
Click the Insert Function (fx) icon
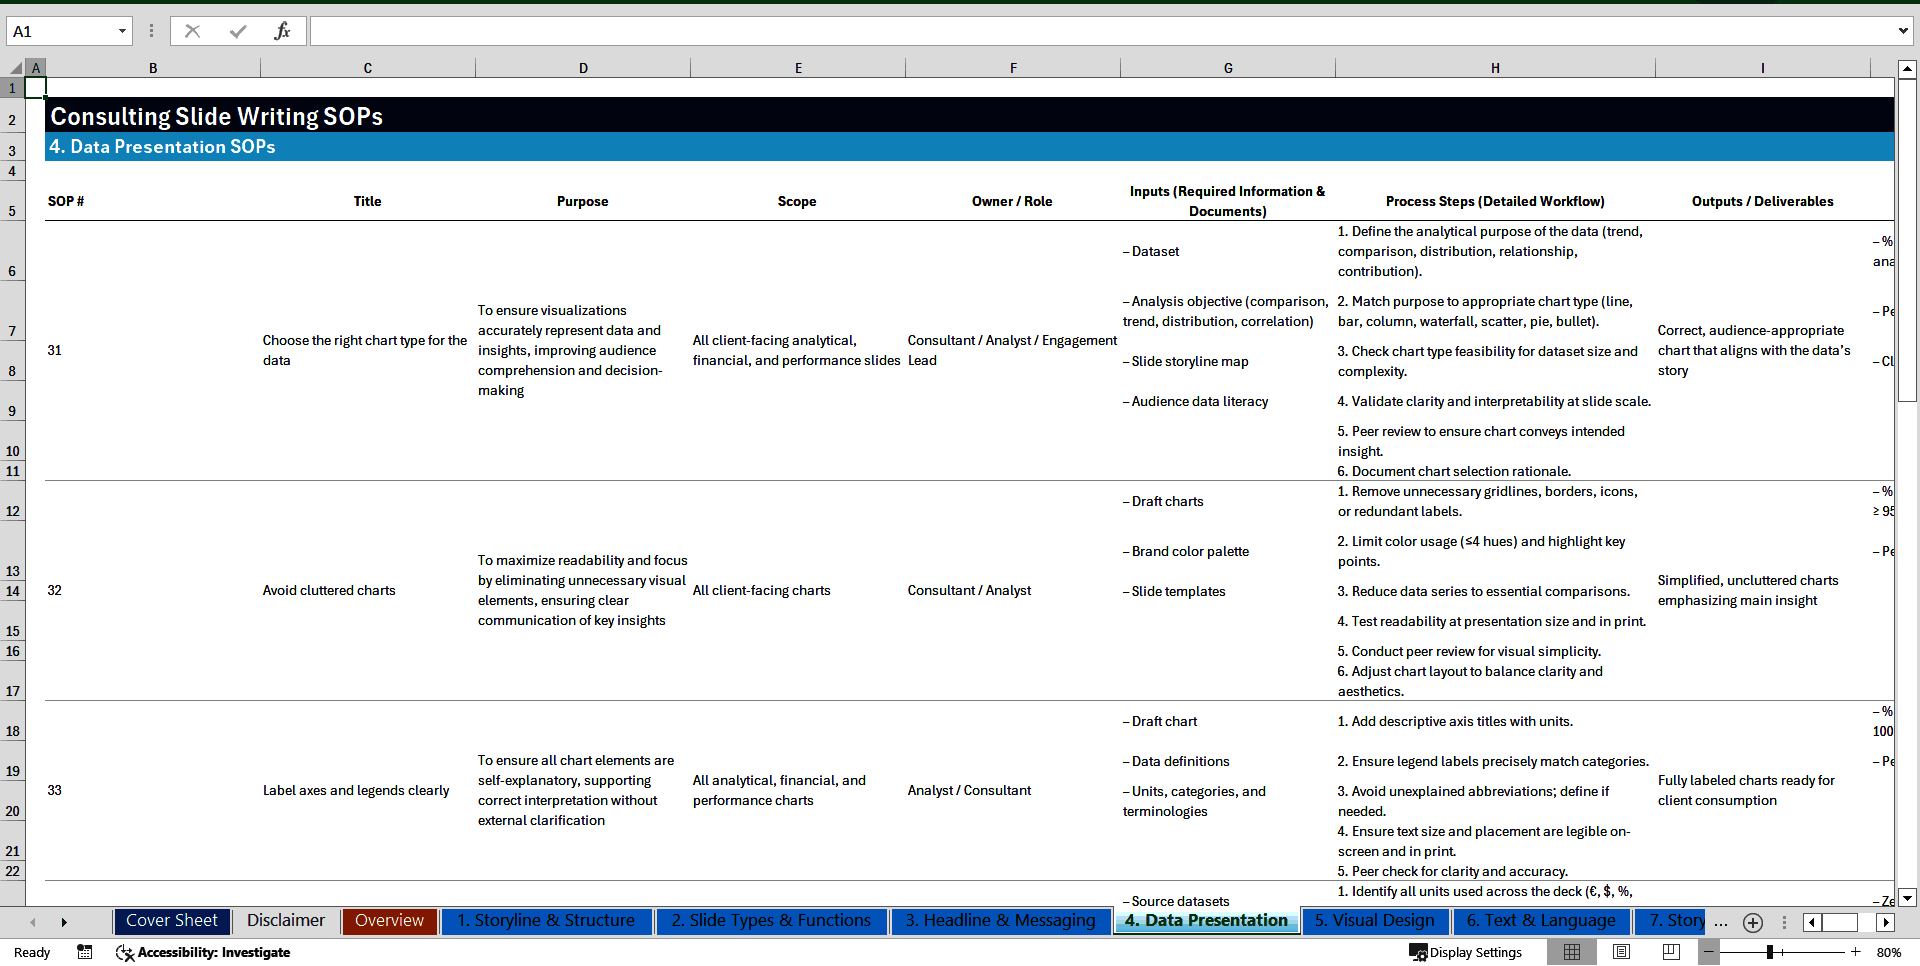pos(283,31)
